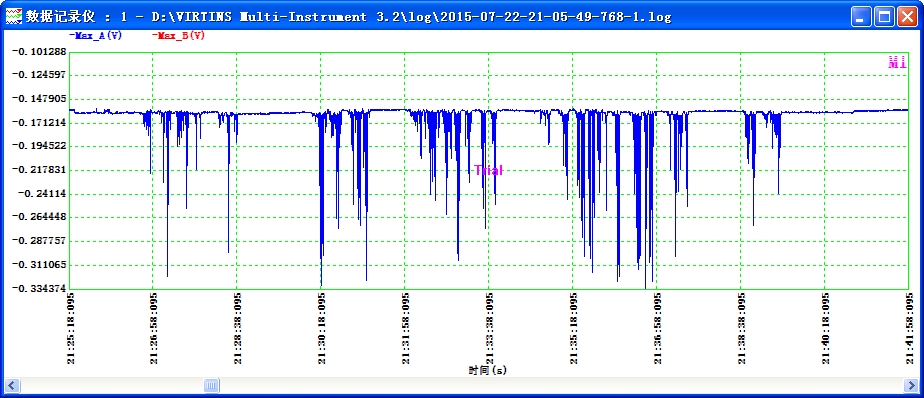Click the M1 marker label
The image size is (924, 398).
[x=897, y=63]
